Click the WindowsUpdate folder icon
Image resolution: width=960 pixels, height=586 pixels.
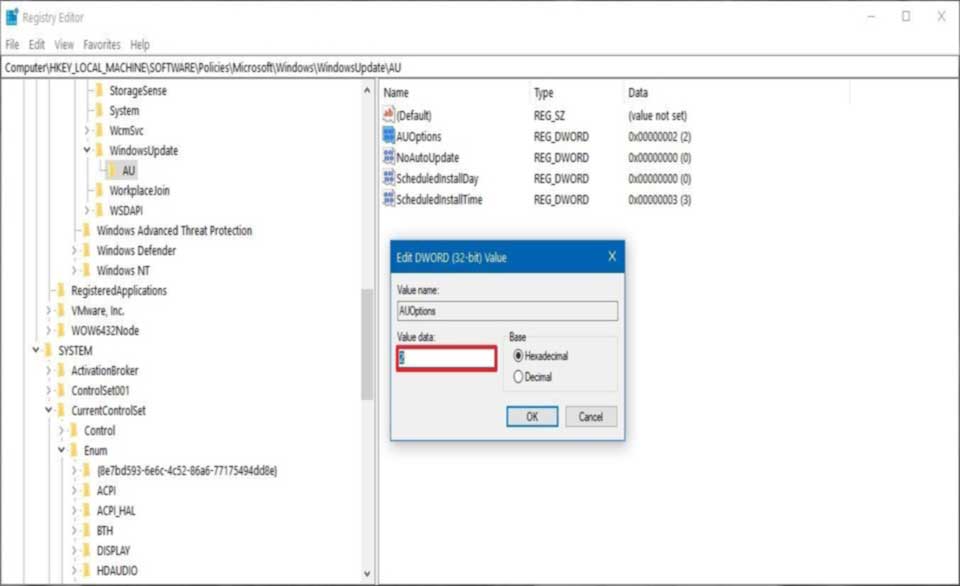99,150
